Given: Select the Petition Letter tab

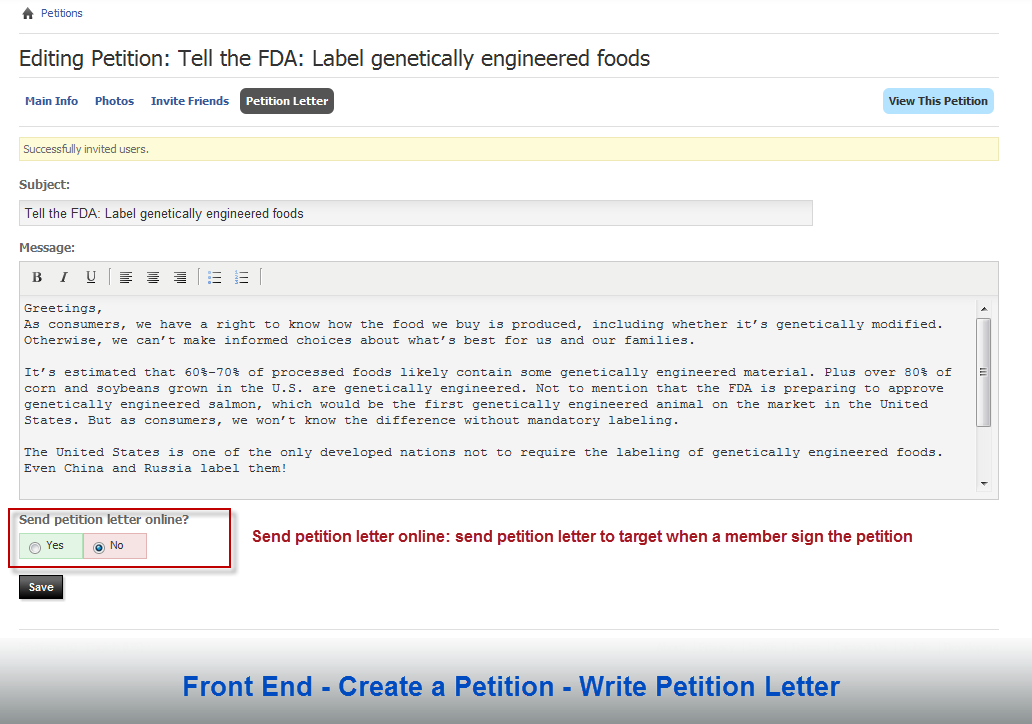Looking at the screenshot, I should click(x=287, y=101).
